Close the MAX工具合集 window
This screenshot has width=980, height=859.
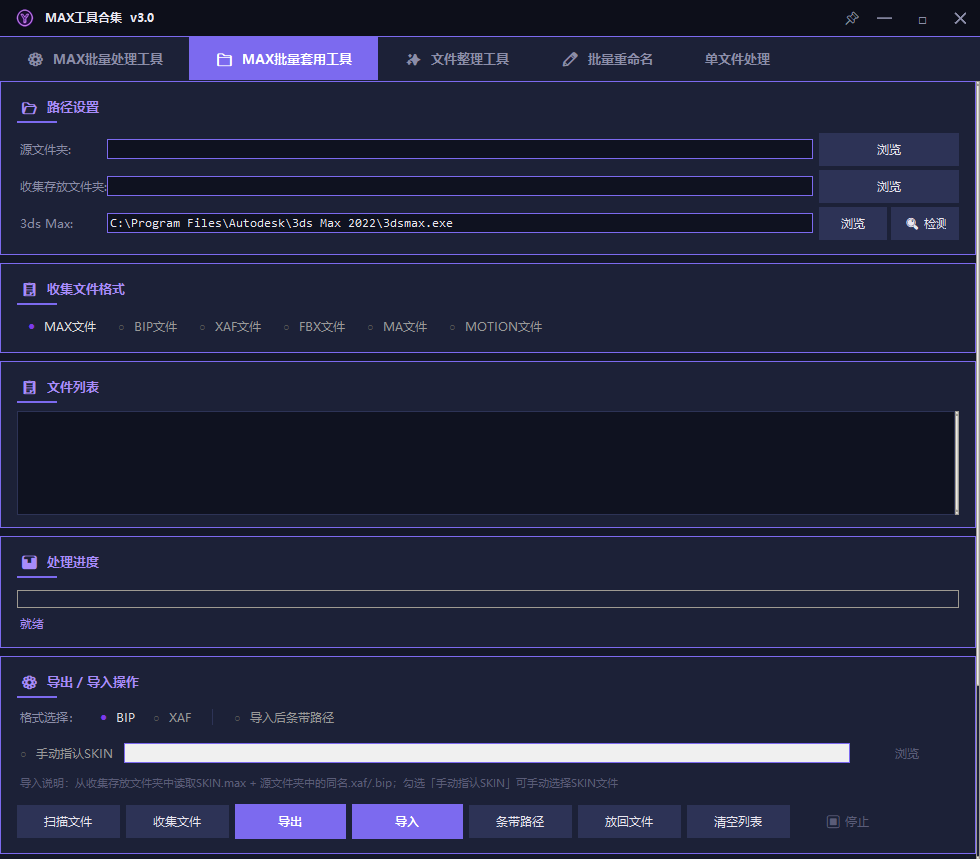pos(960,18)
